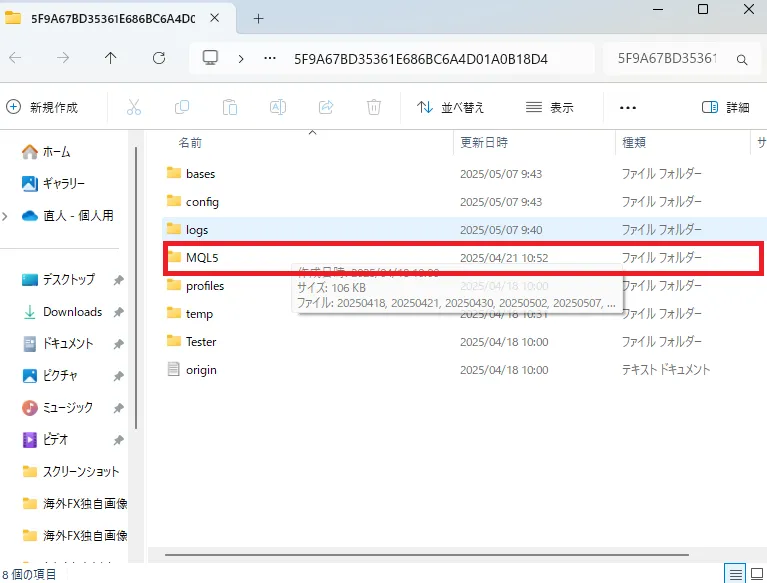Screen dimensions: 767x583
Task: Click the pin icon beside Downloads
Action: coord(118,312)
